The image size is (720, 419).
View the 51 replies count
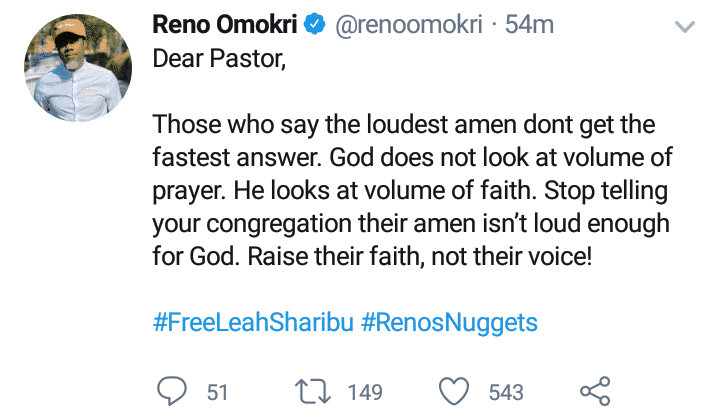coord(218,393)
